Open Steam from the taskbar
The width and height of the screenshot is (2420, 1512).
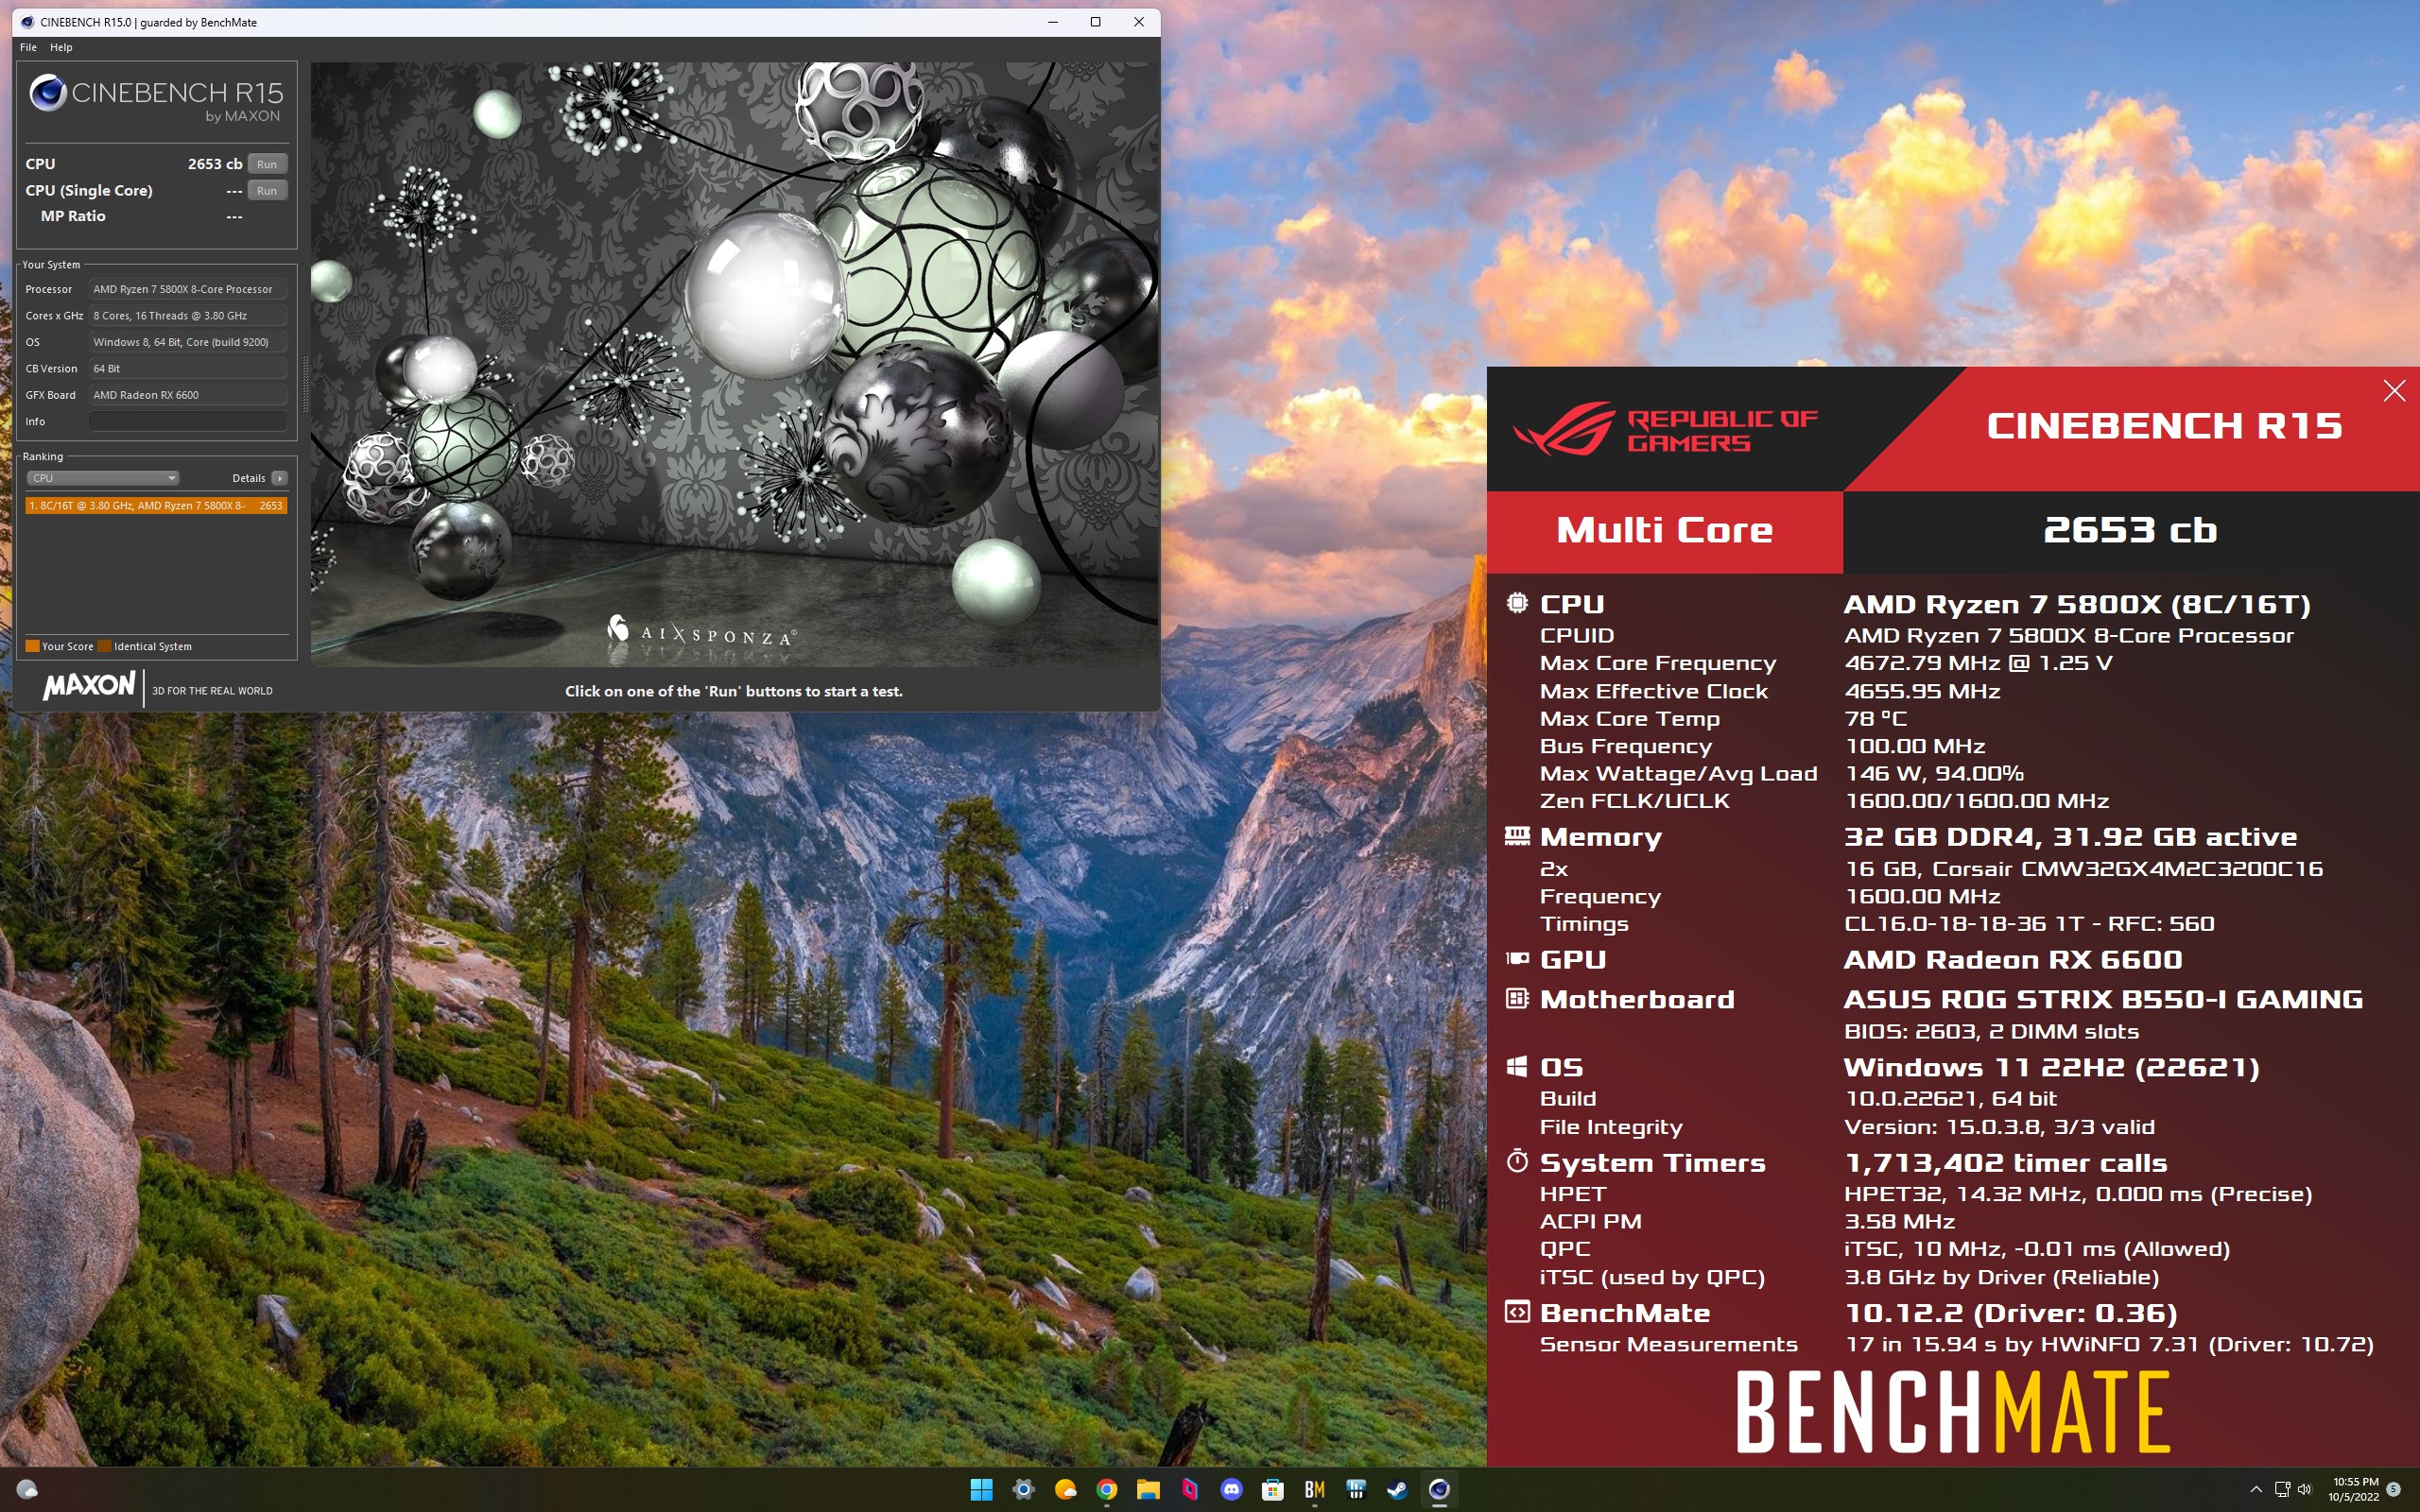coord(1397,1490)
